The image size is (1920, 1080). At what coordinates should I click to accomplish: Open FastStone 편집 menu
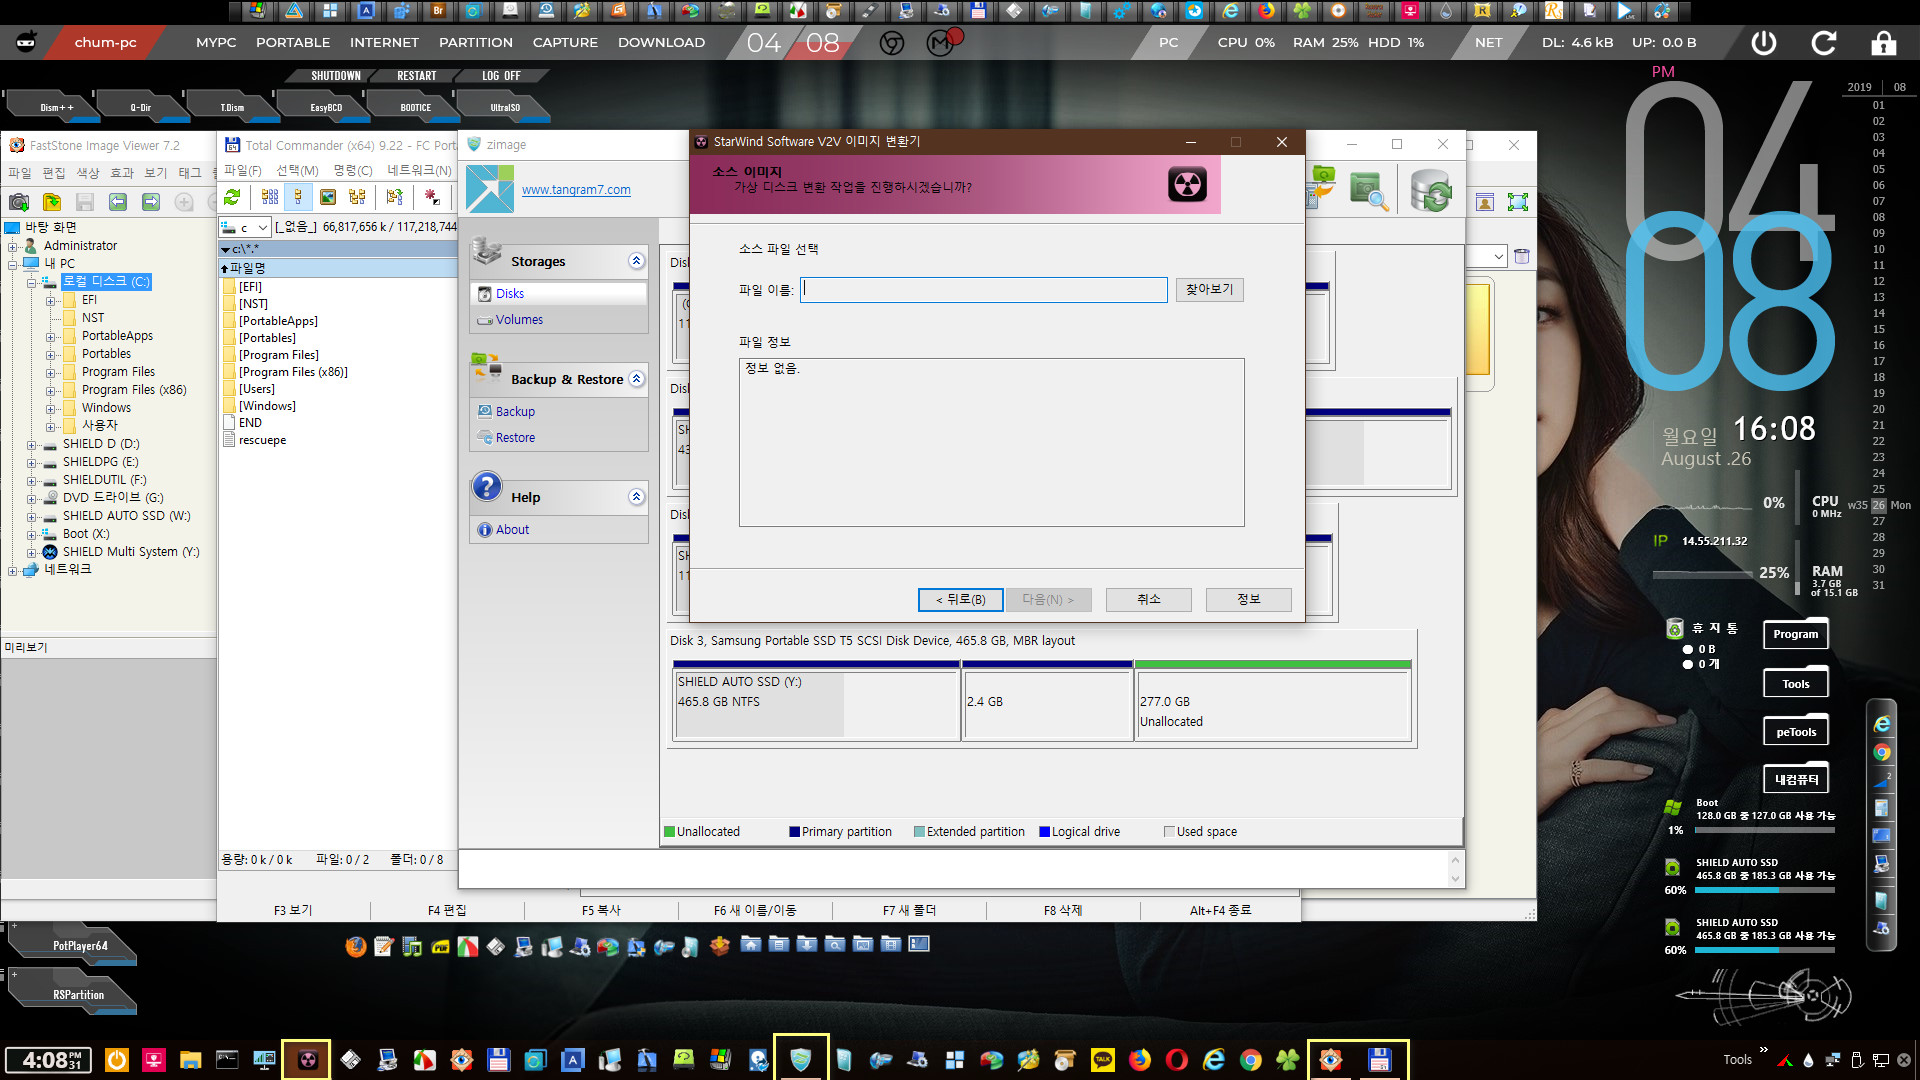click(53, 173)
